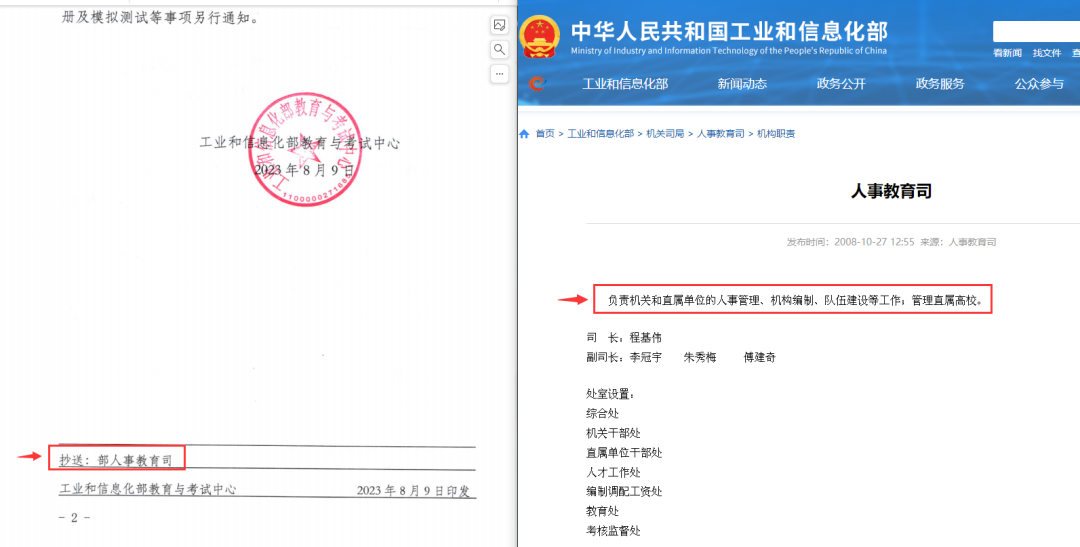Click the deputy director name 朱秀梅
Image resolution: width=1080 pixels, height=547 pixels.
coord(700,358)
